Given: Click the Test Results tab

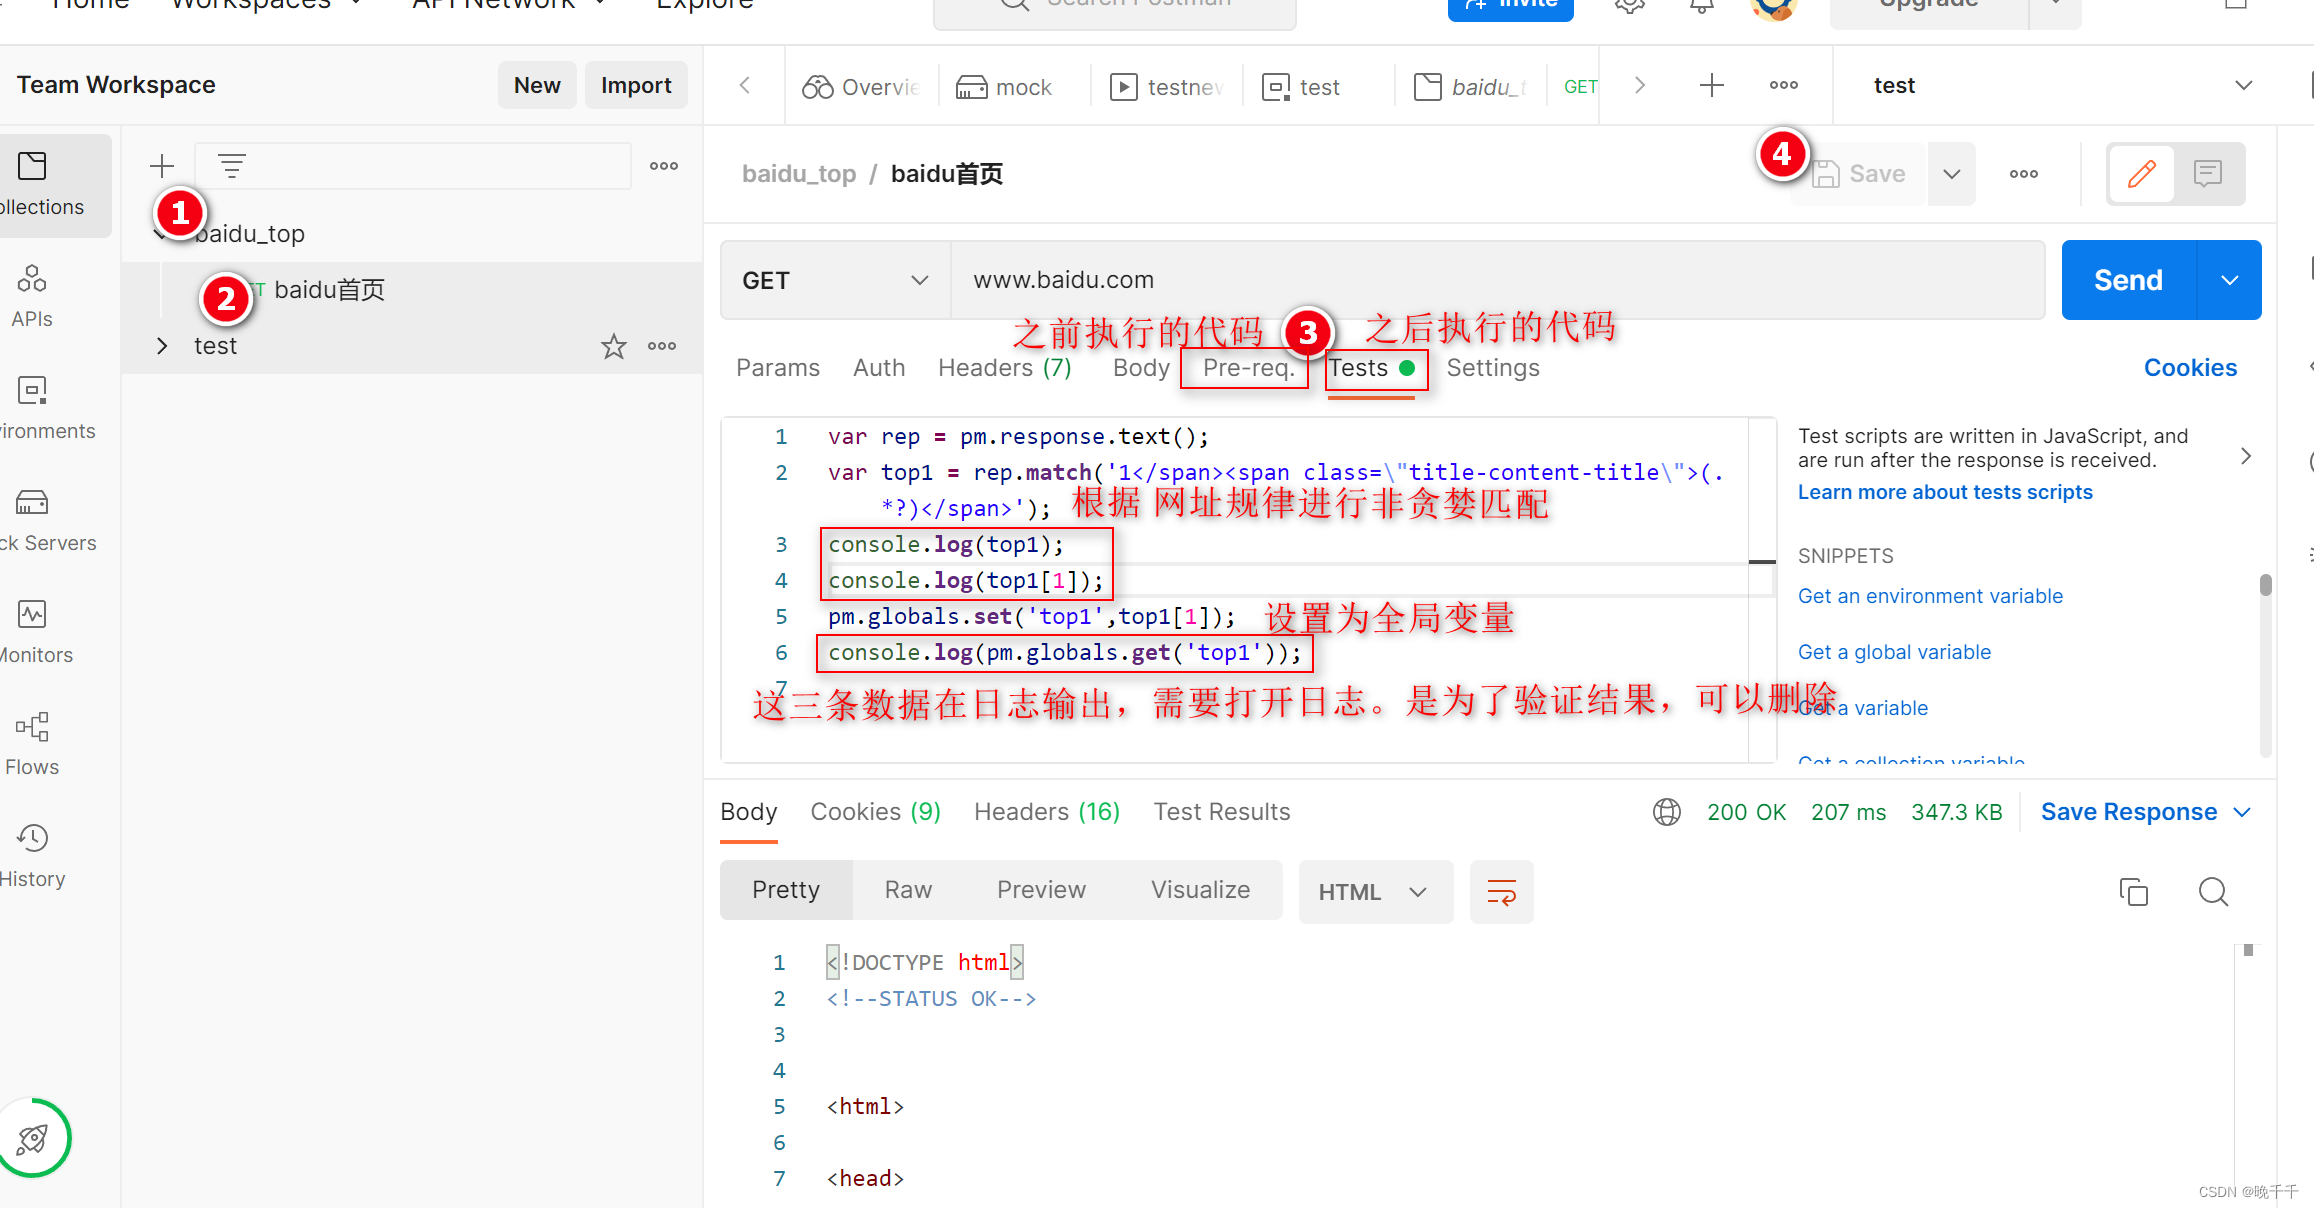Looking at the screenshot, I should point(1221,811).
